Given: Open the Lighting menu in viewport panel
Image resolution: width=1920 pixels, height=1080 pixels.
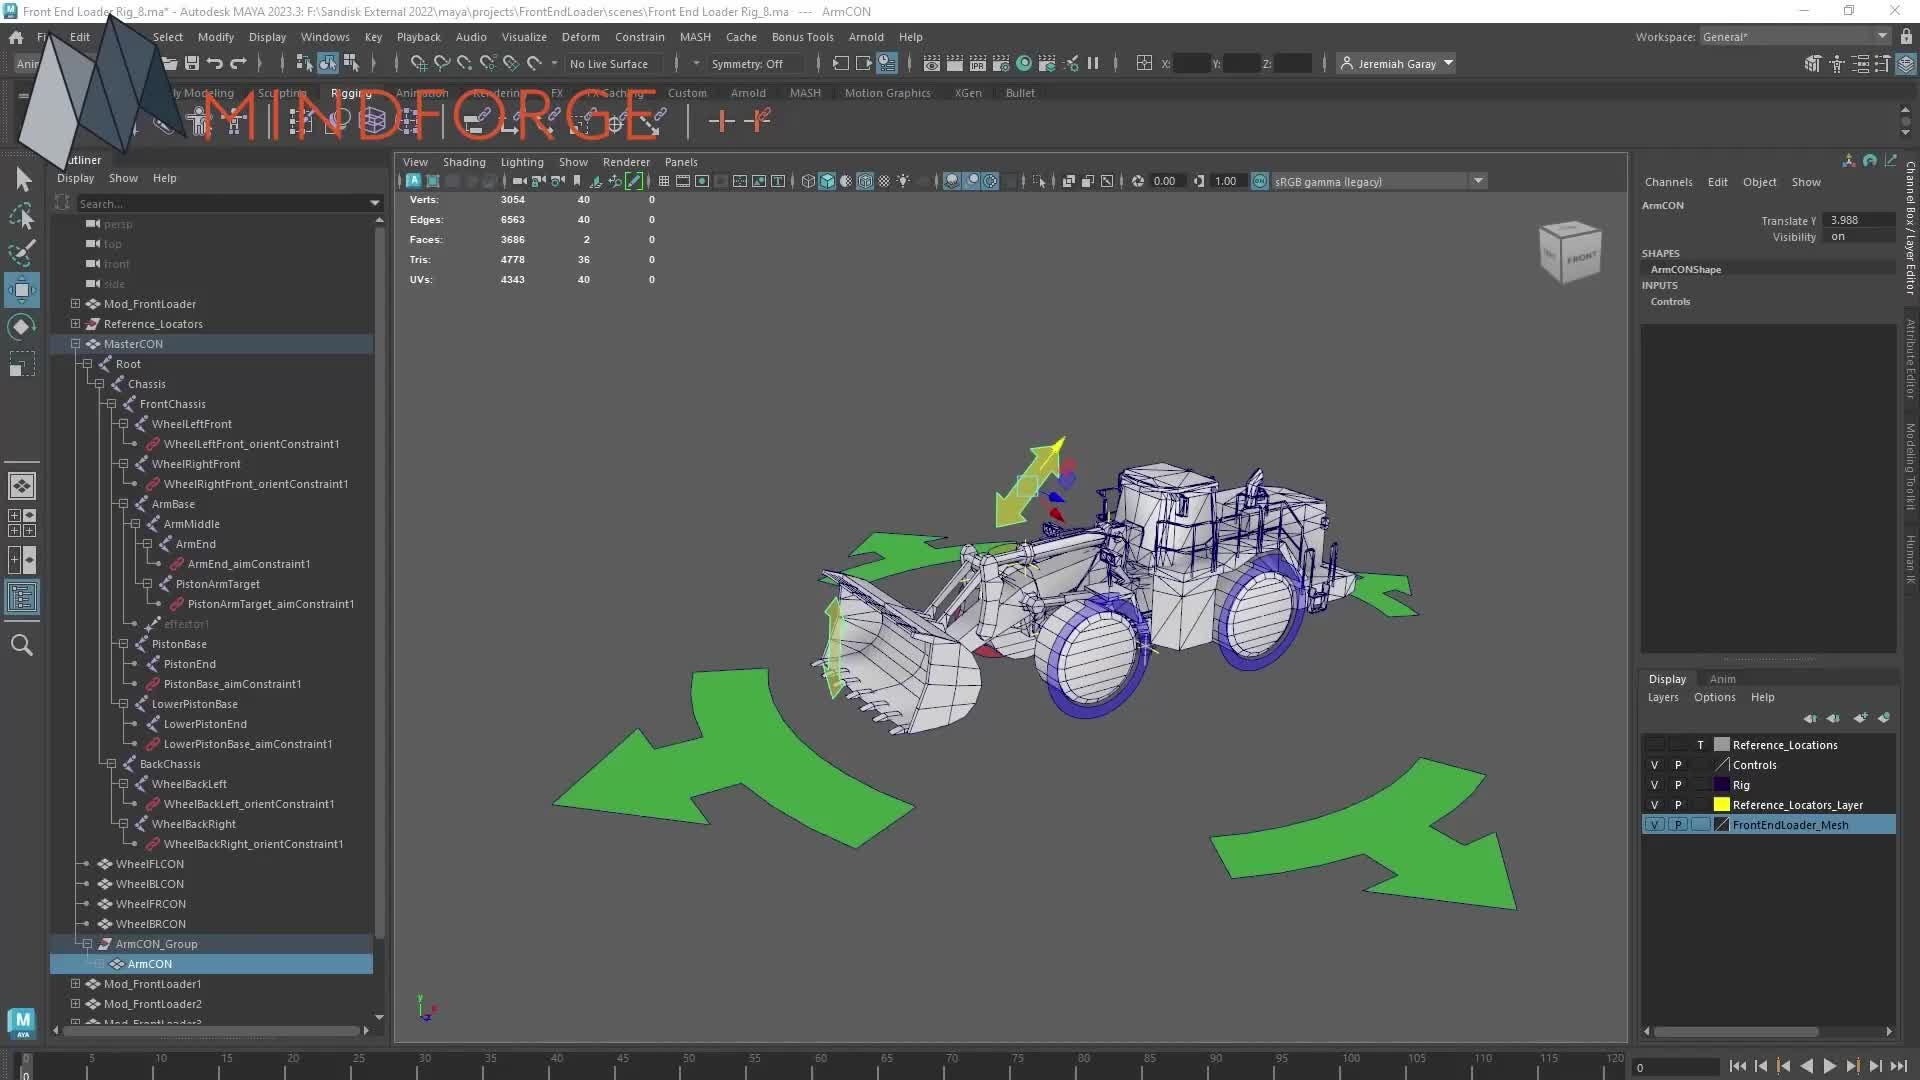Looking at the screenshot, I should (521, 161).
